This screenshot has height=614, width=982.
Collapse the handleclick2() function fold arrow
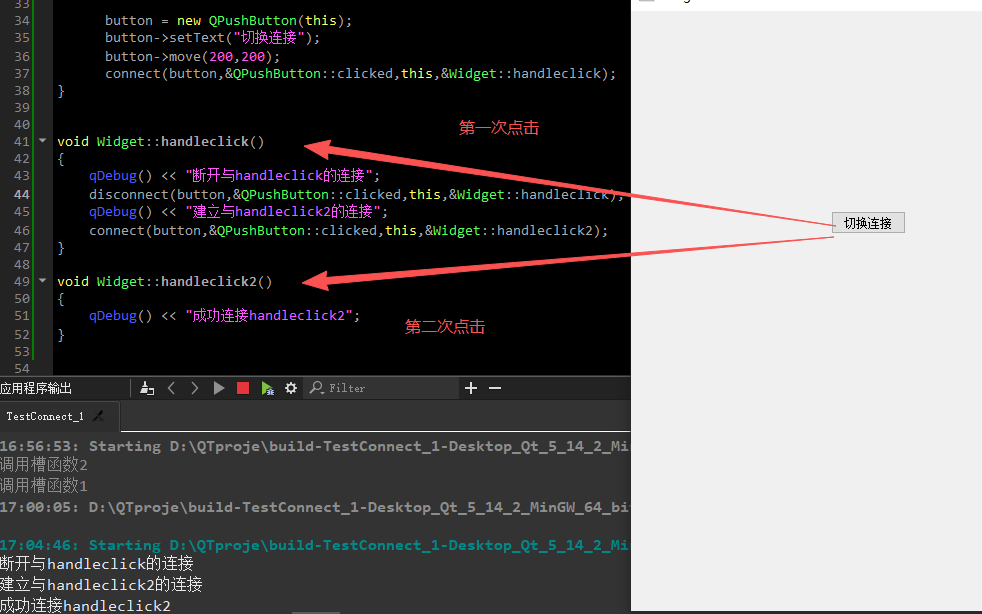tap(43, 281)
